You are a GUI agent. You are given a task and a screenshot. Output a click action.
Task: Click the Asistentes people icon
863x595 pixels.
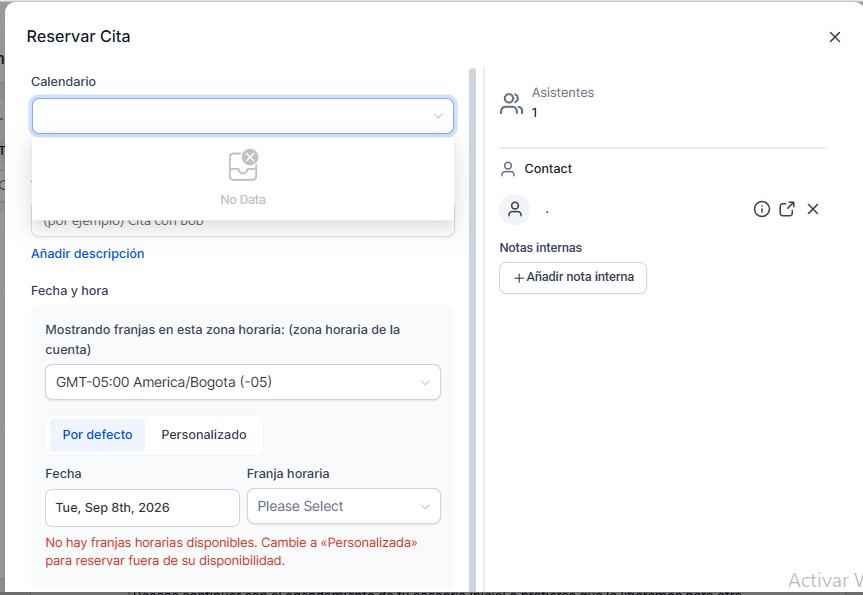click(511, 103)
